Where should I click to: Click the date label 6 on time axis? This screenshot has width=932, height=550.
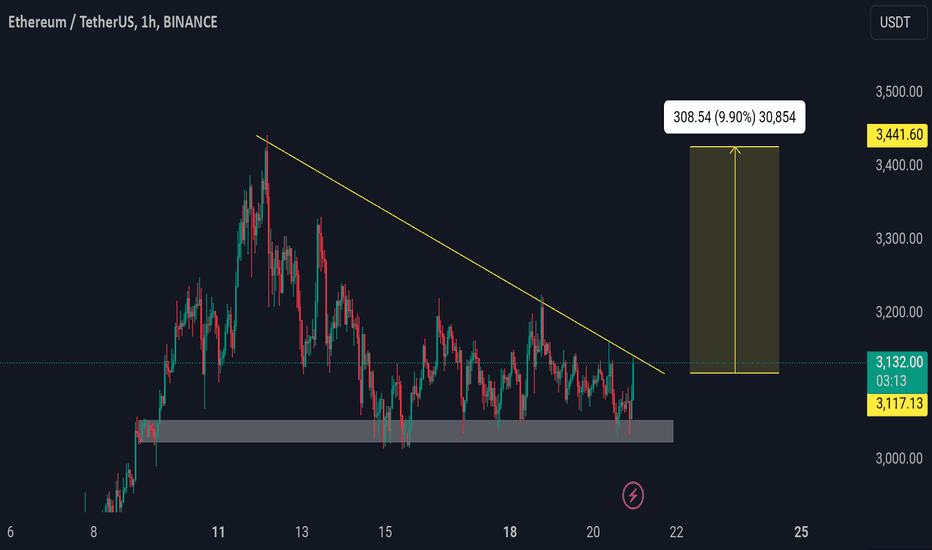10,532
